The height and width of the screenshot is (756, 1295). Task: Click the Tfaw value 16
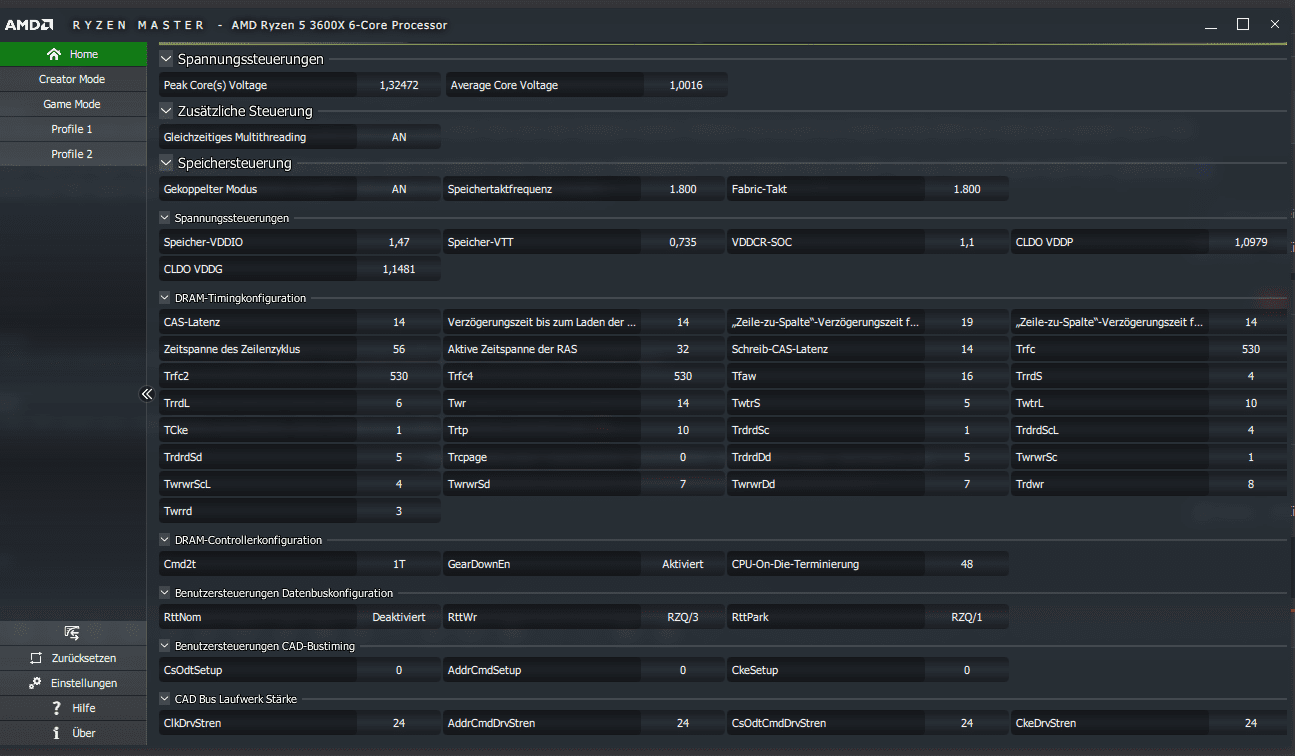(x=967, y=376)
